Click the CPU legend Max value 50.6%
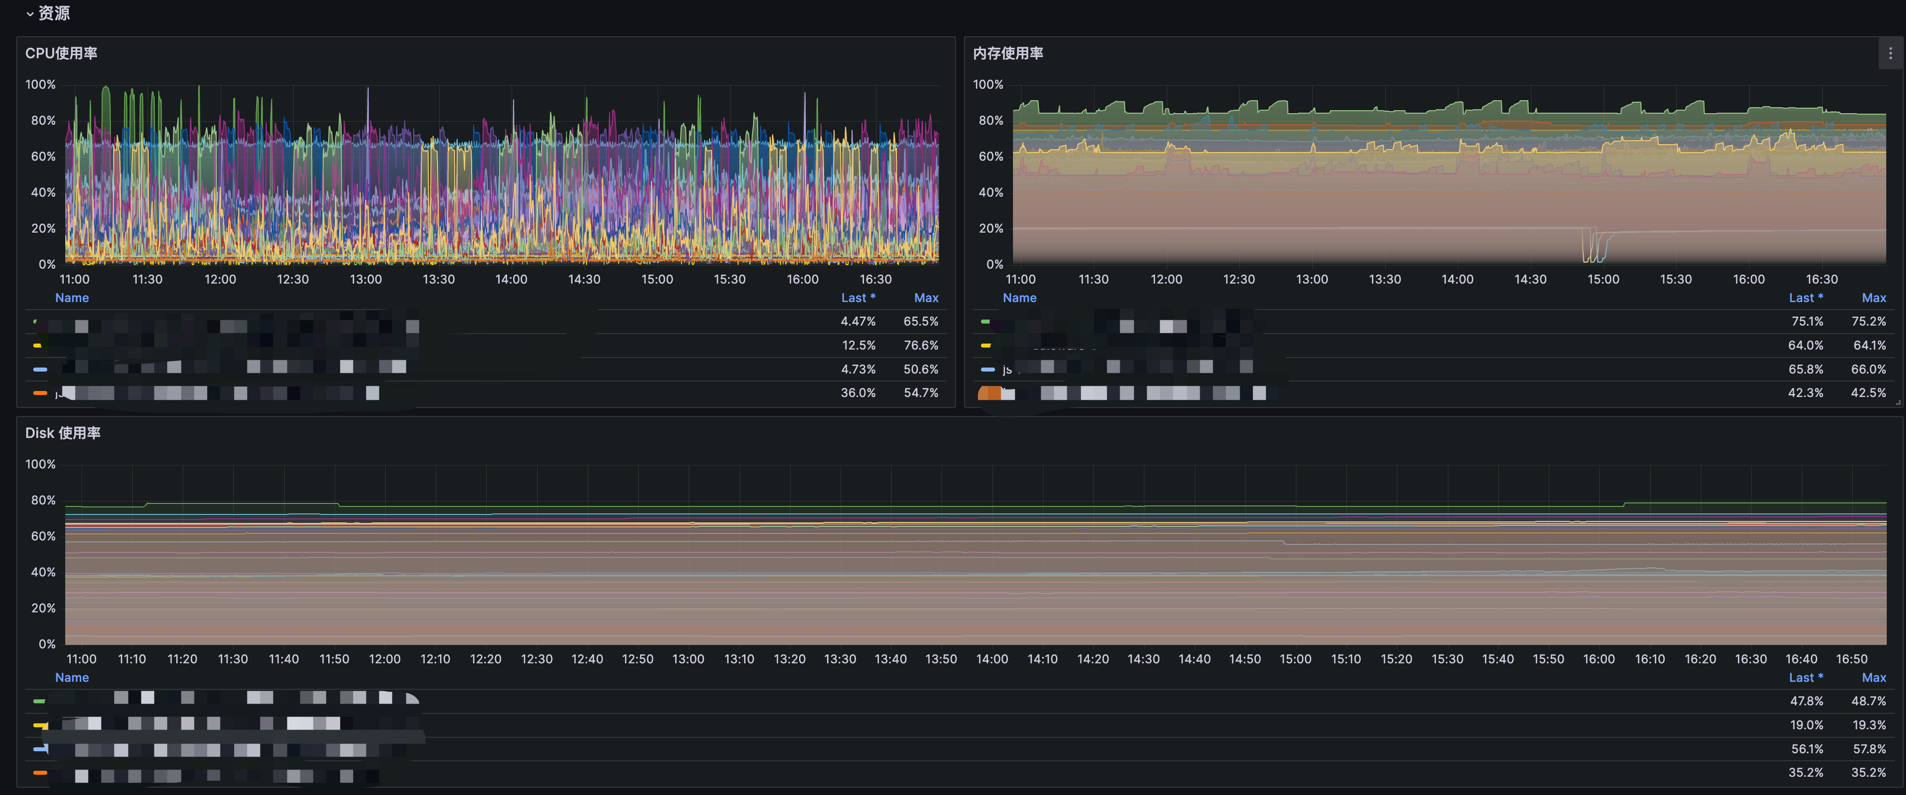This screenshot has width=1906, height=795. tap(921, 370)
